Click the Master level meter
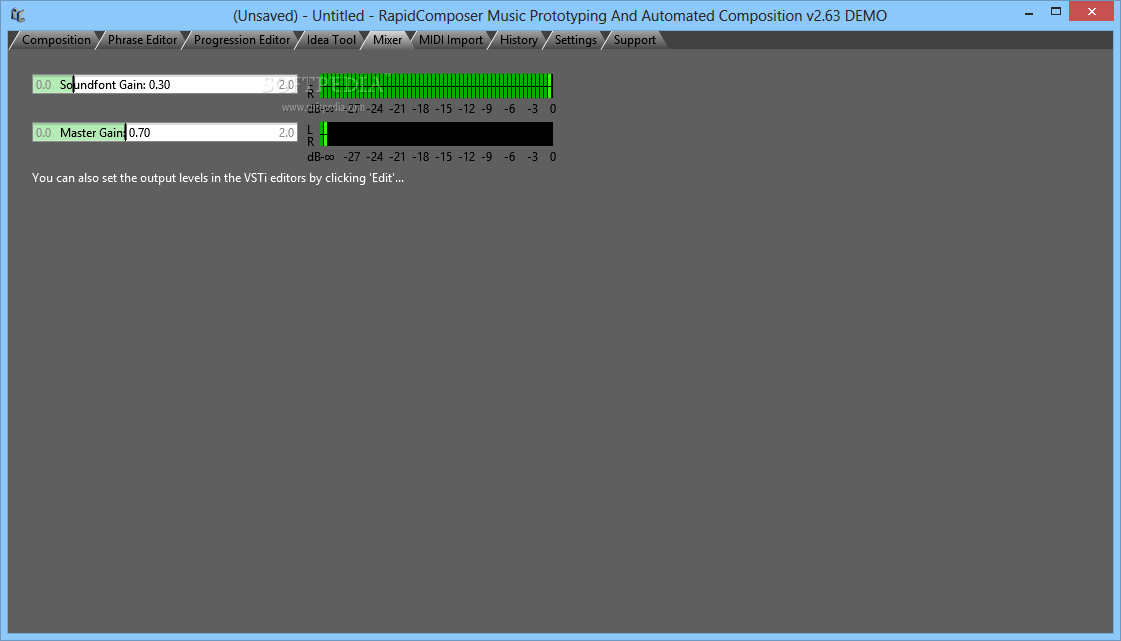 point(436,134)
